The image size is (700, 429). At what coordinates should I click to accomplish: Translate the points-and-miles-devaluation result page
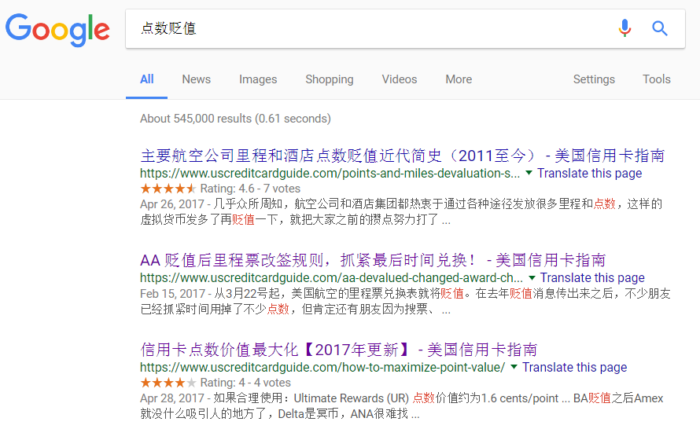[x=589, y=173]
